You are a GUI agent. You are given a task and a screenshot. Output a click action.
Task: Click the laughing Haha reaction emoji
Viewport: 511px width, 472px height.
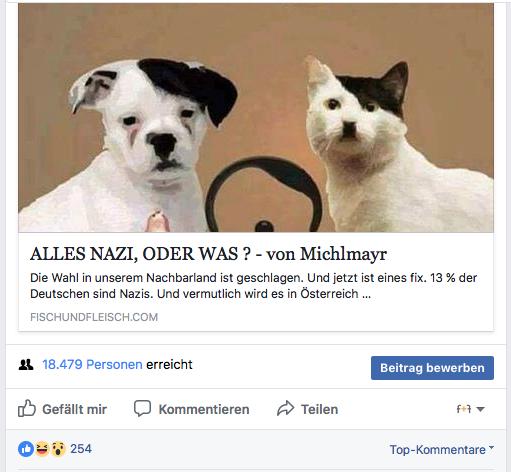point(42,449)
